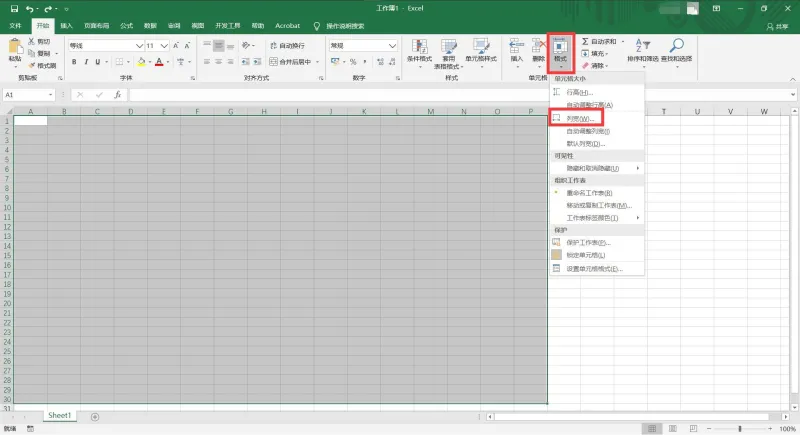The width and height of the screenshot is (800, 435).
Task: Click Merge and Center (合并后居中)
Action: pyautogui.click(x=290, y=62)
